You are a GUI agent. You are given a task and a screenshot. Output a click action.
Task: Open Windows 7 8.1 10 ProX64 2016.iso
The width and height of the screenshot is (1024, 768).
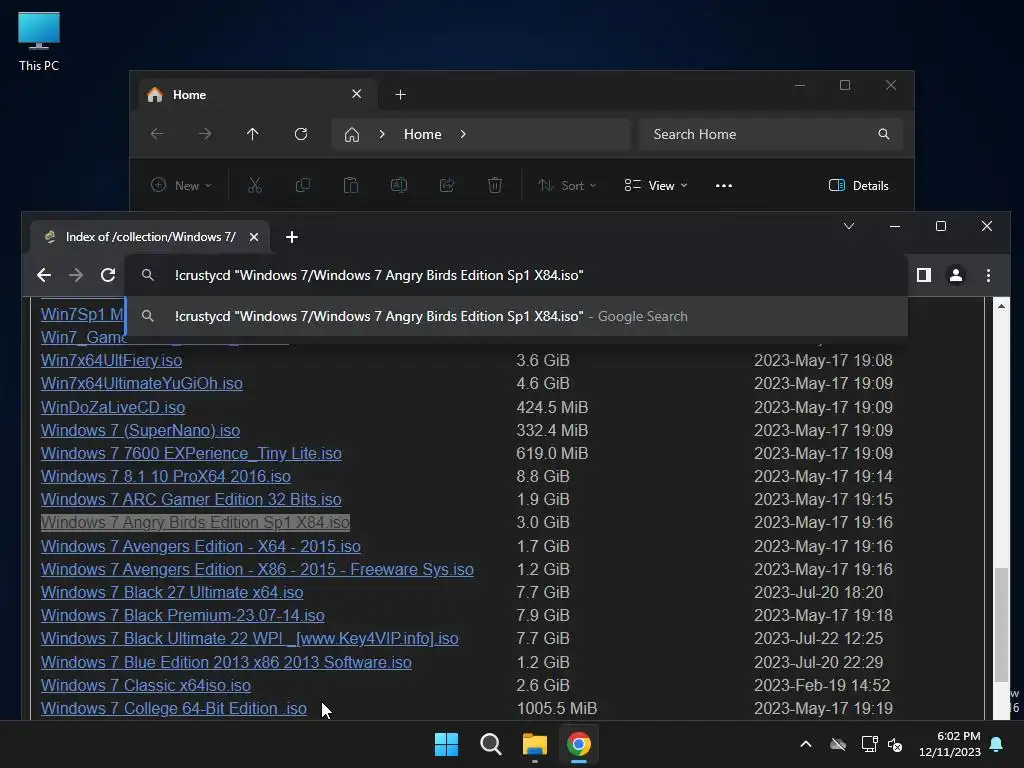point(166,476)
